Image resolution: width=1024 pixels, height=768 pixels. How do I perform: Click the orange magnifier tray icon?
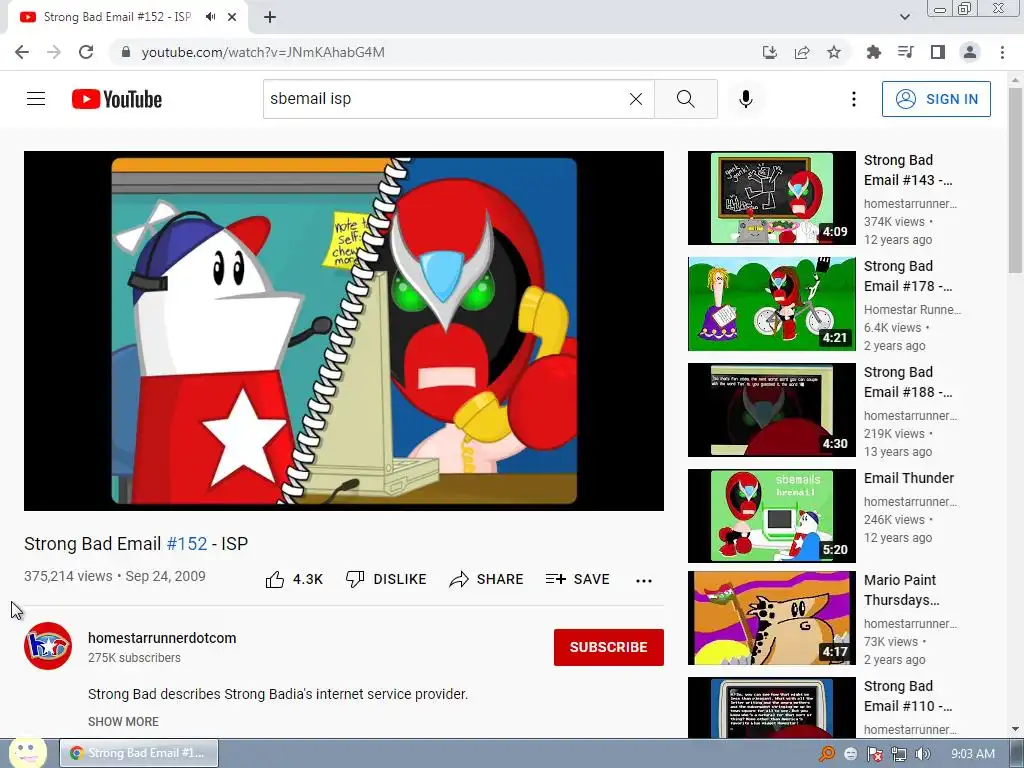click(827, 754)
